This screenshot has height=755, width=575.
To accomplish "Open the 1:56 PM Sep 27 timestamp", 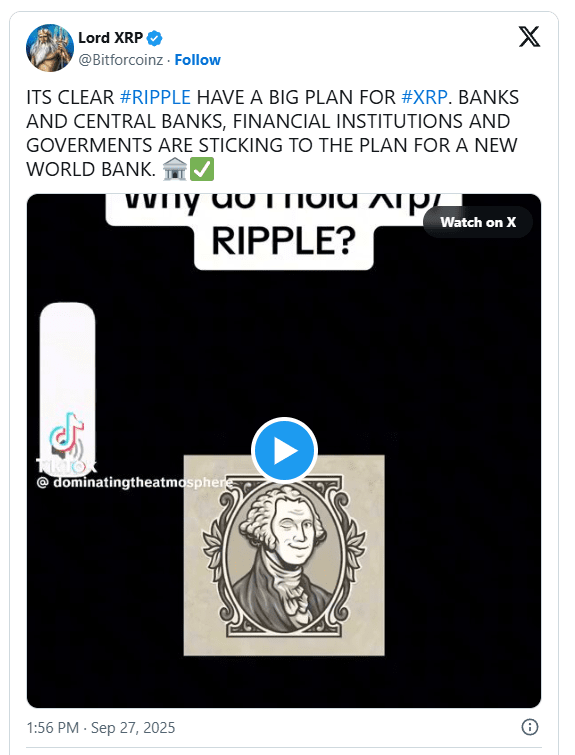I will [x=101, y=728].
